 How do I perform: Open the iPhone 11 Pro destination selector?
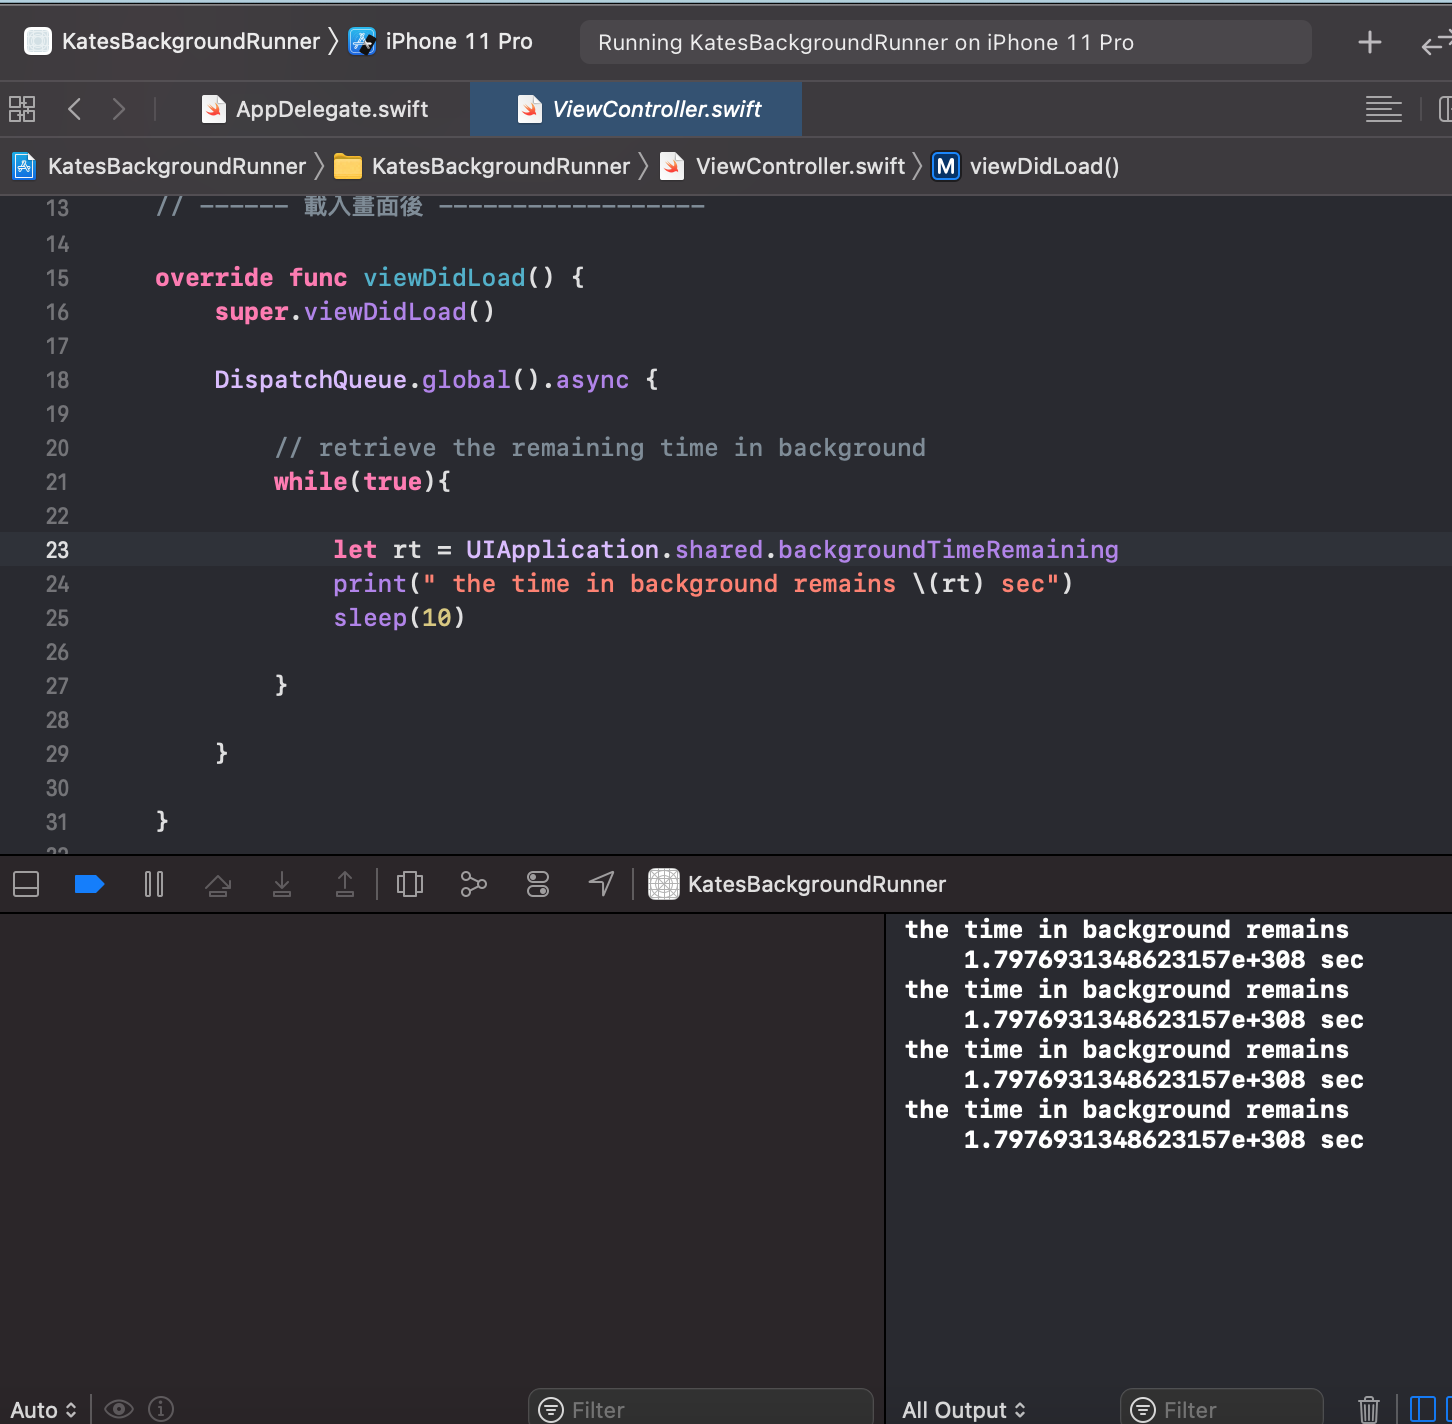click(458, 42)
